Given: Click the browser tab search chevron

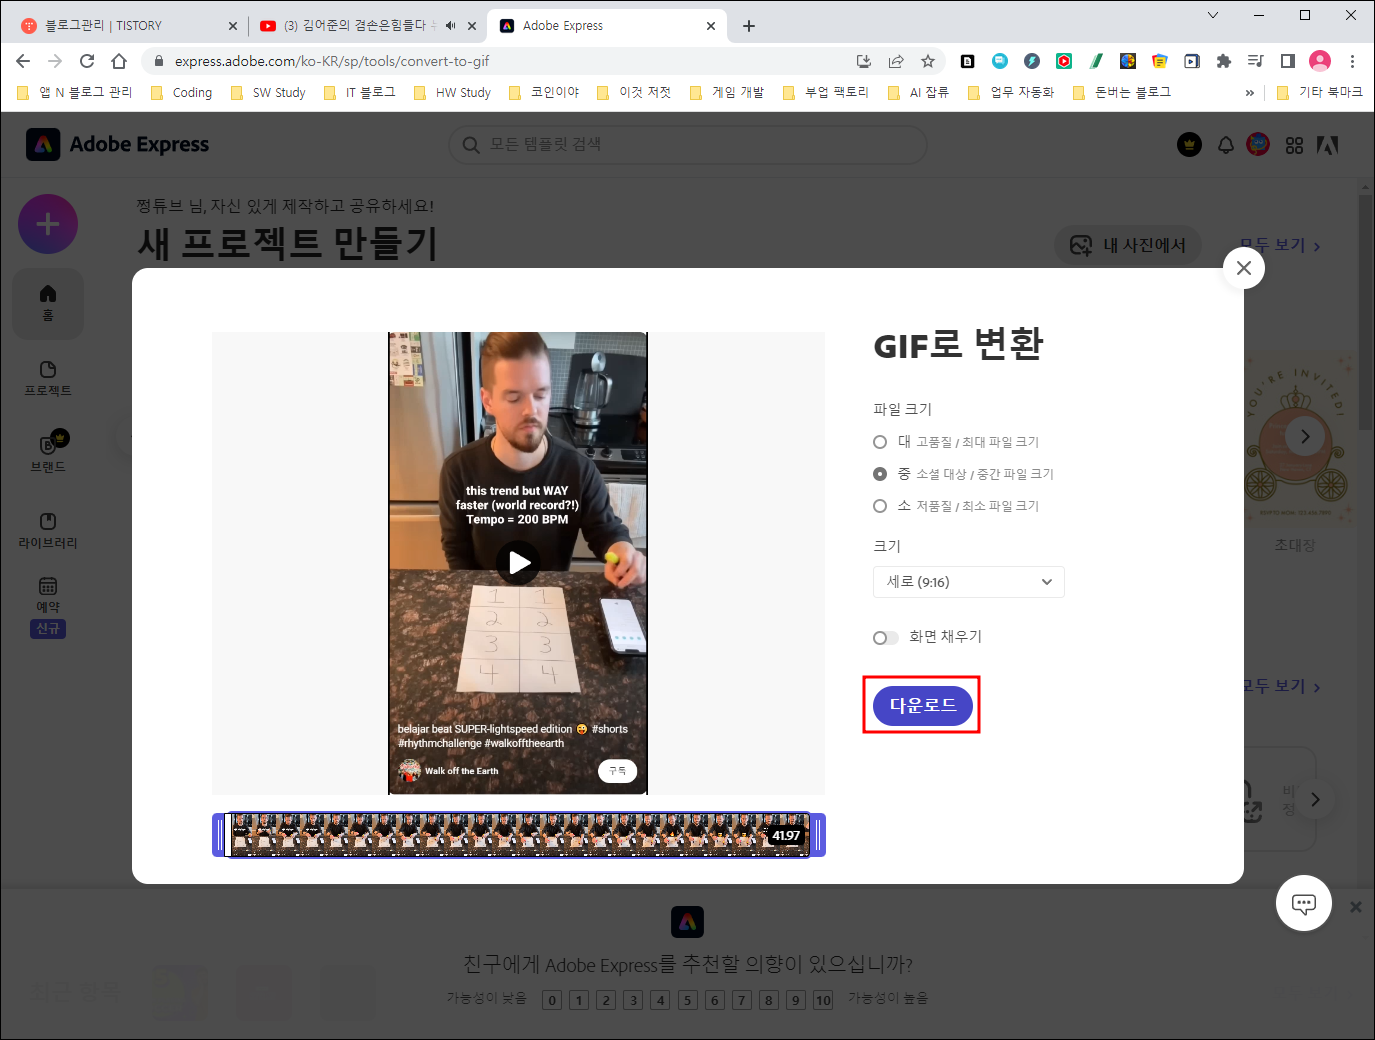Looking at the screenshot, I should (1213, 15).
